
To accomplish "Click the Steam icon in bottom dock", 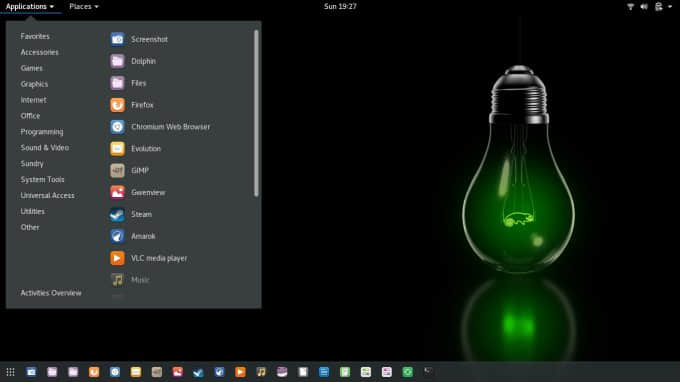I will coord(198,372).
